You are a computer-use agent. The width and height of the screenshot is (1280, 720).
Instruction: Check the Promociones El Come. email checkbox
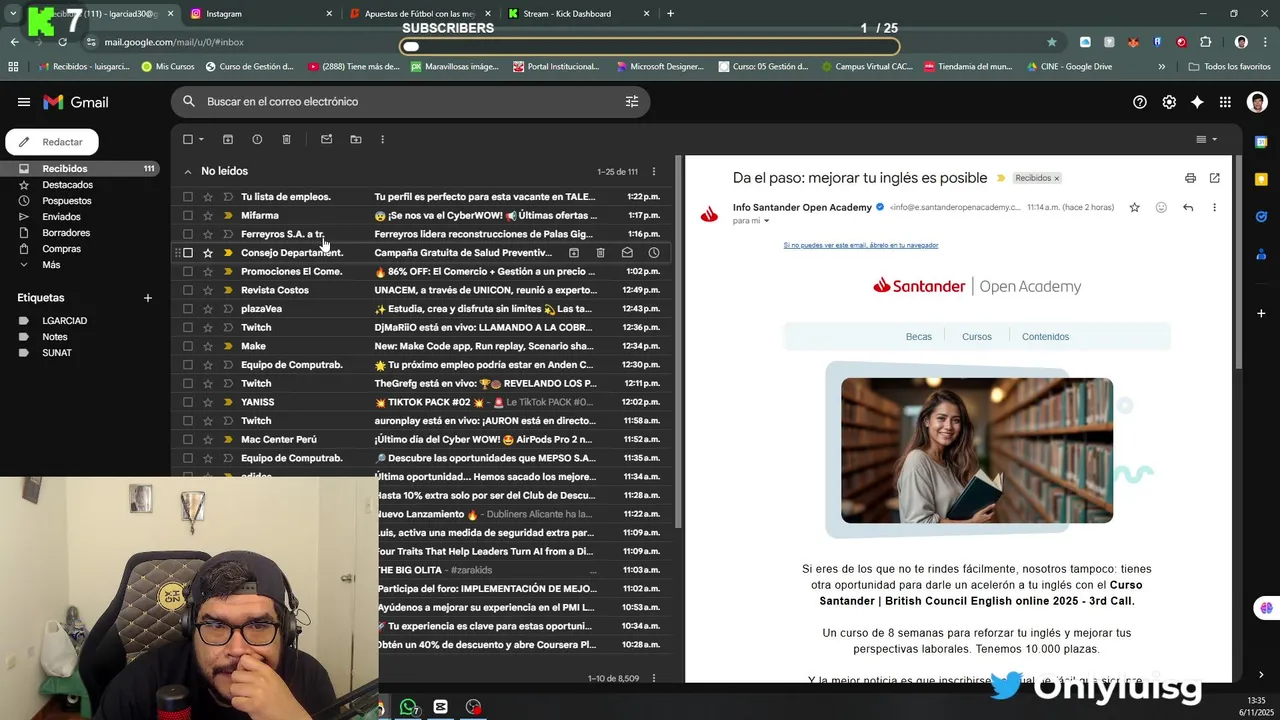click(187, 271)
